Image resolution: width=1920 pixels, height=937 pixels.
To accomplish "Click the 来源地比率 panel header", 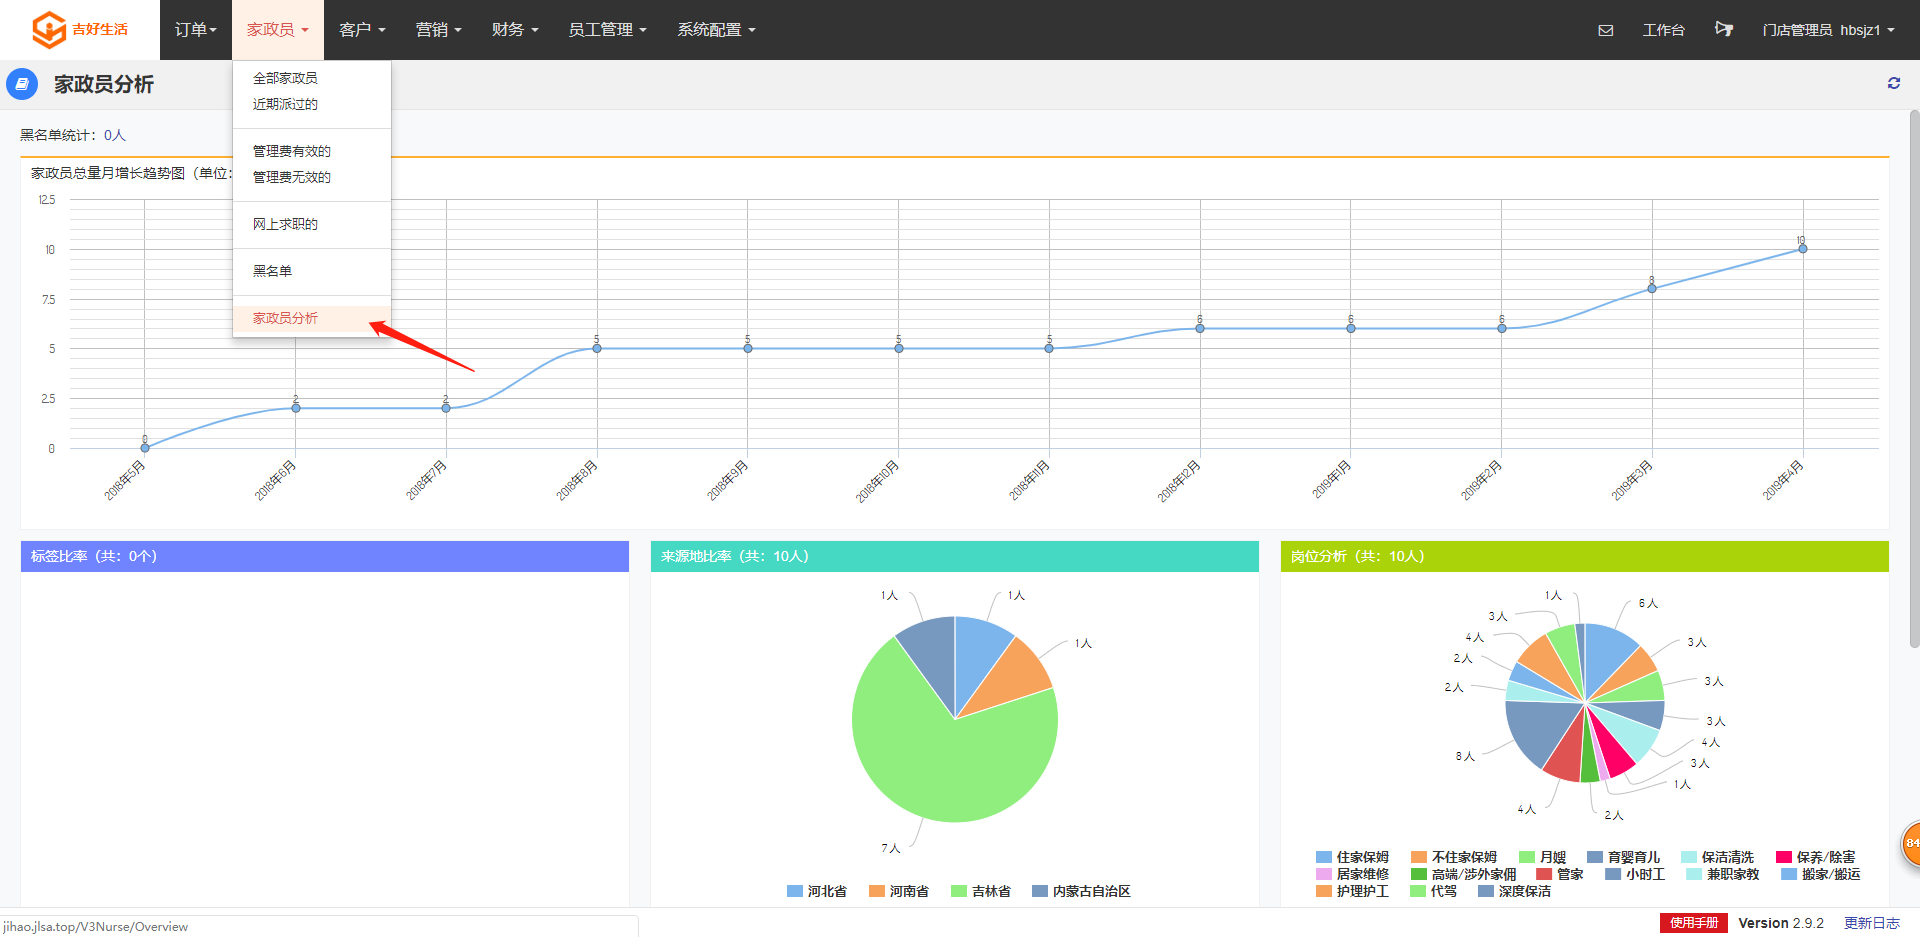I will (x=955, y=556).
